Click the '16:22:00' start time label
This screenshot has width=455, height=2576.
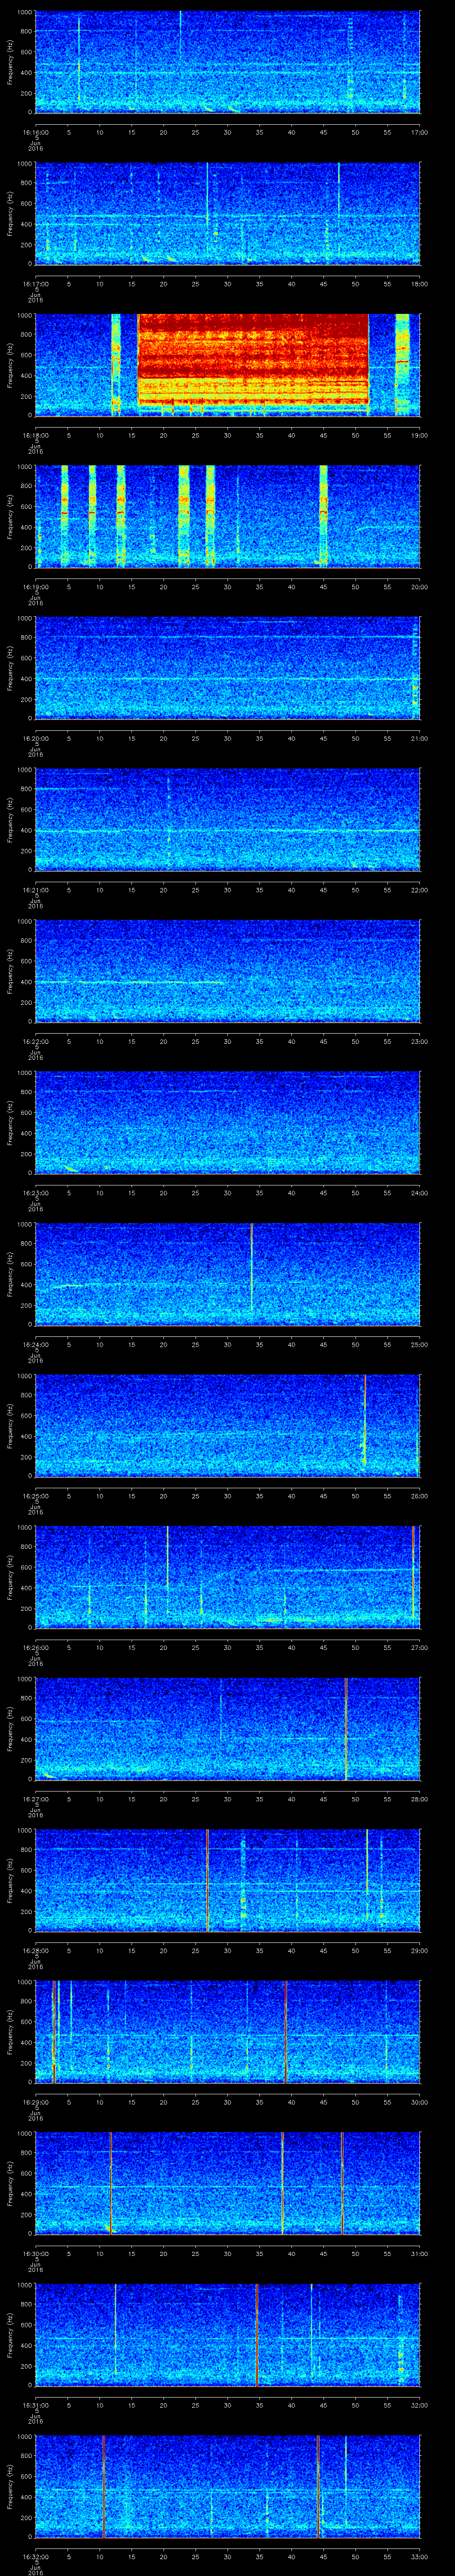(35, 1041)
